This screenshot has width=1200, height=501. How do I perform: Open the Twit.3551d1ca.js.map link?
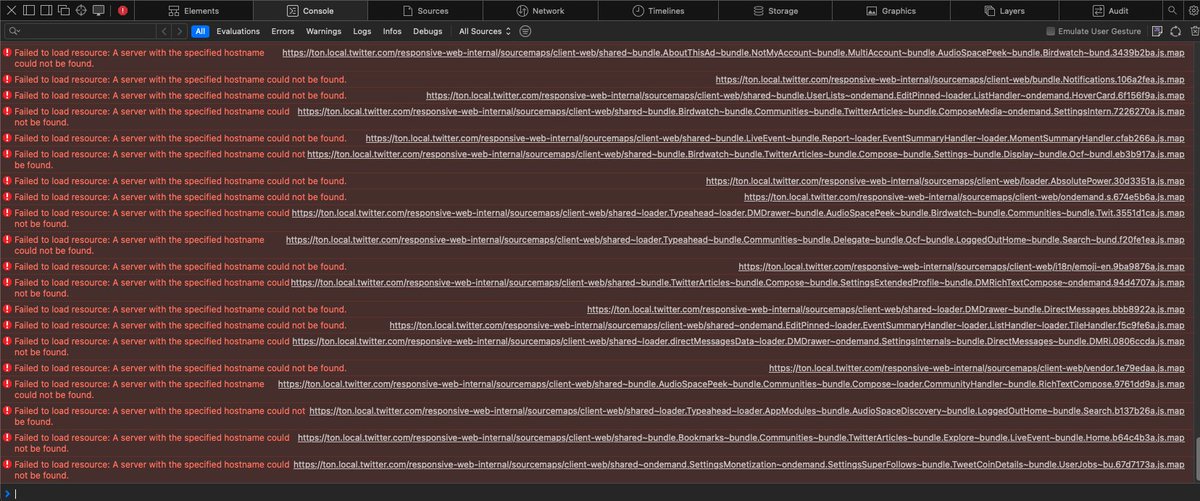click(x=739, y=213)
